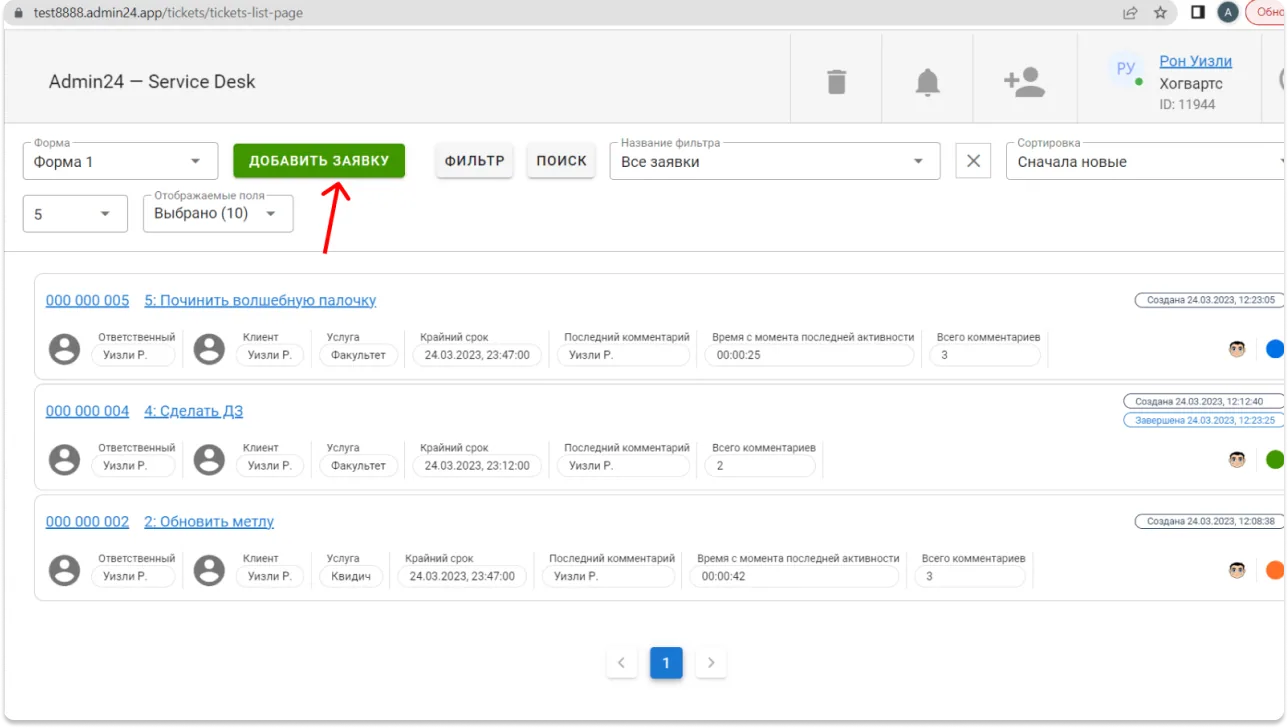Open the Рон Уизли profile link

[x=1195, y=61]
